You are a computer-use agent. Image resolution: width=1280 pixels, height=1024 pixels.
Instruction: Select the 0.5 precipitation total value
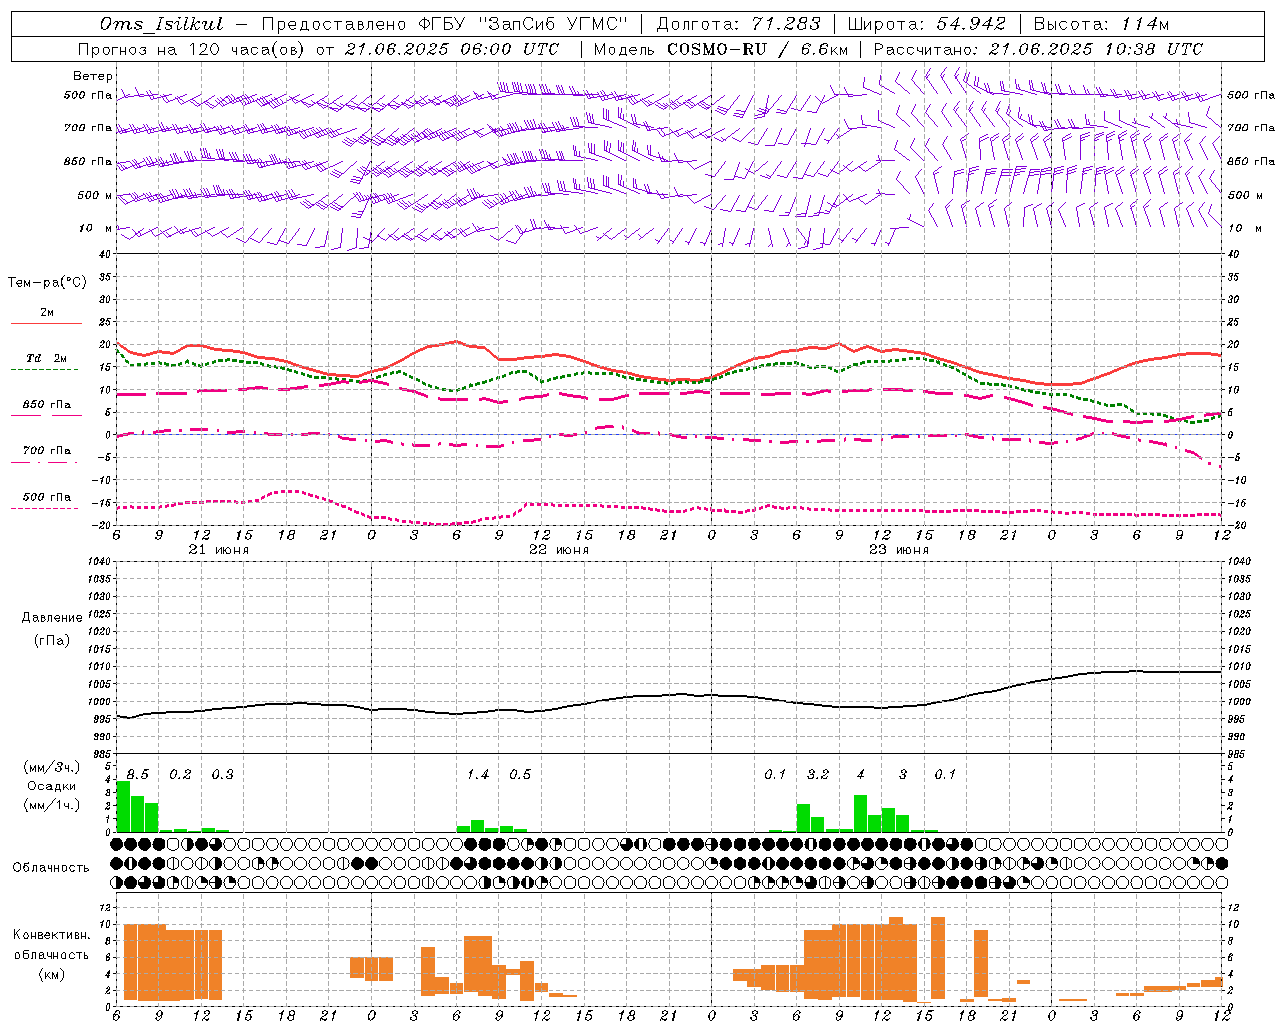520,774
